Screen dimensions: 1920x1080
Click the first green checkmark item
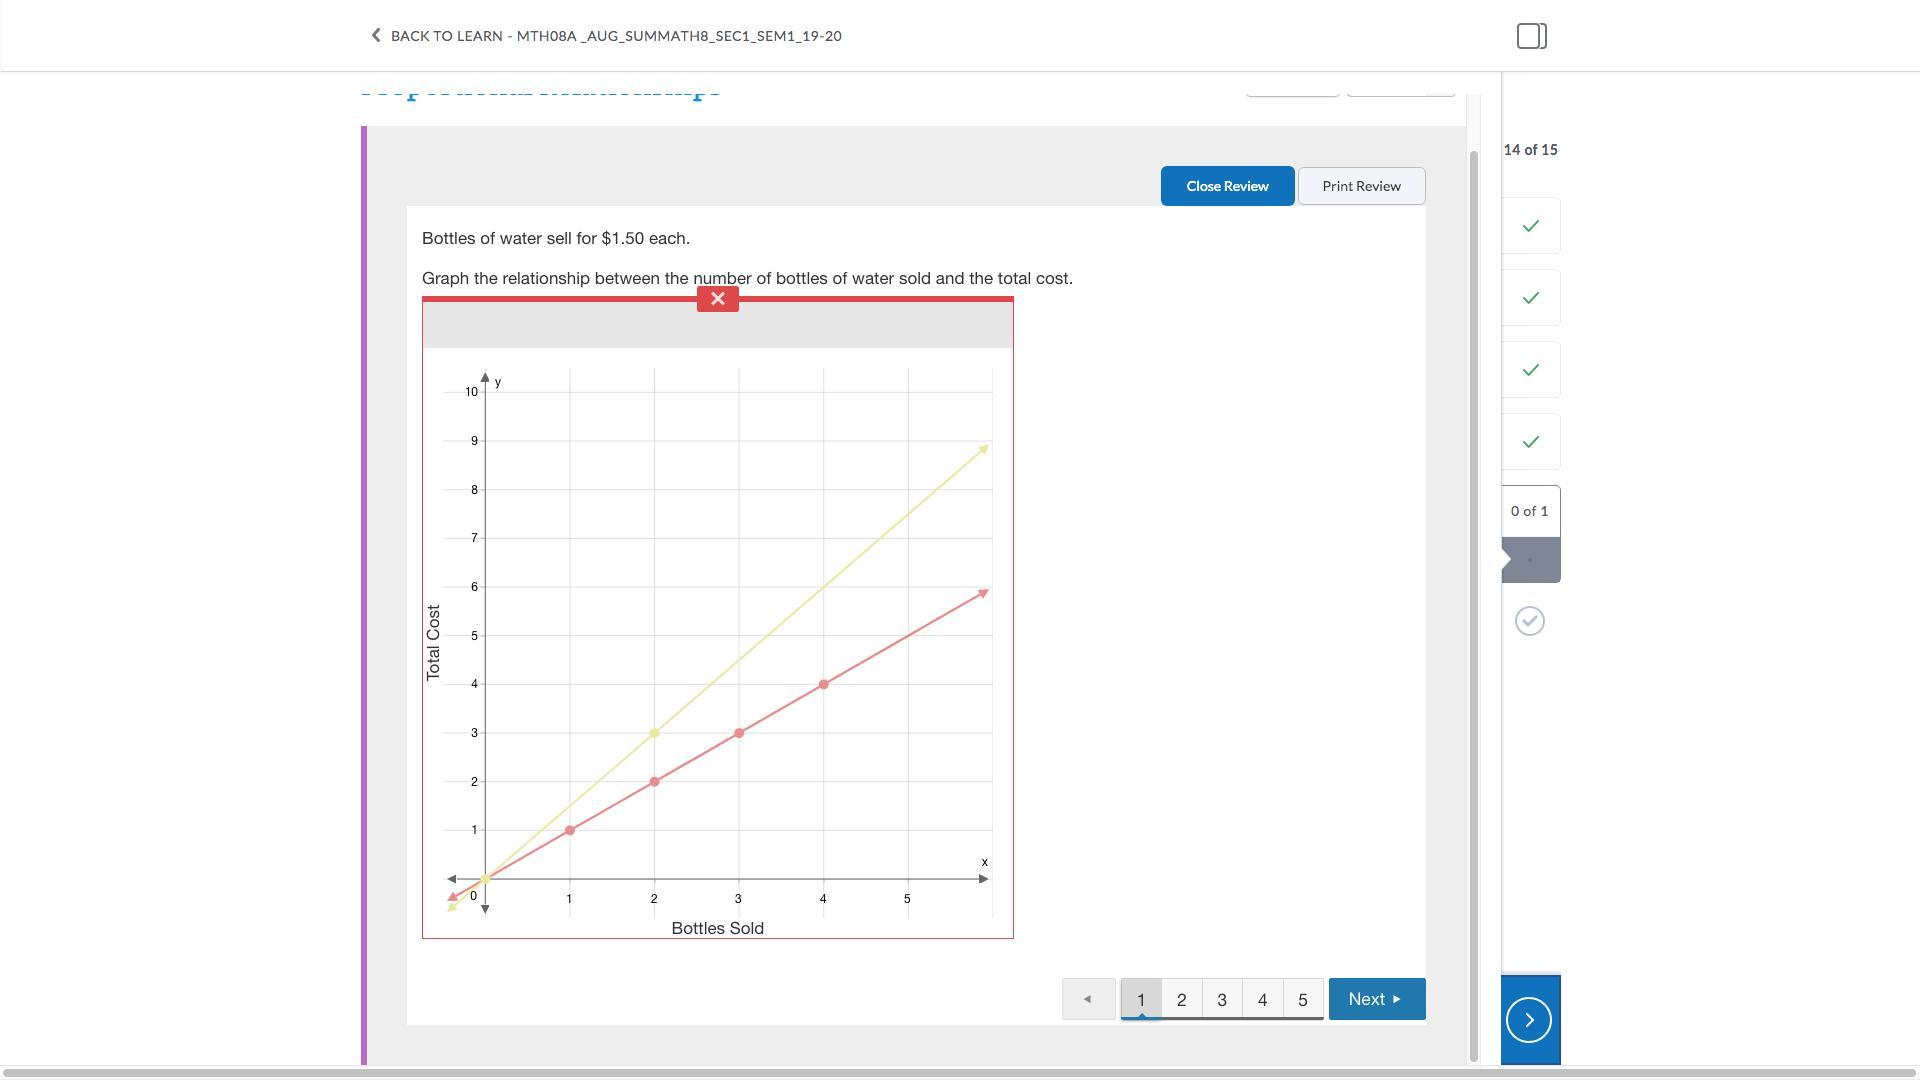pos(1530,226)
